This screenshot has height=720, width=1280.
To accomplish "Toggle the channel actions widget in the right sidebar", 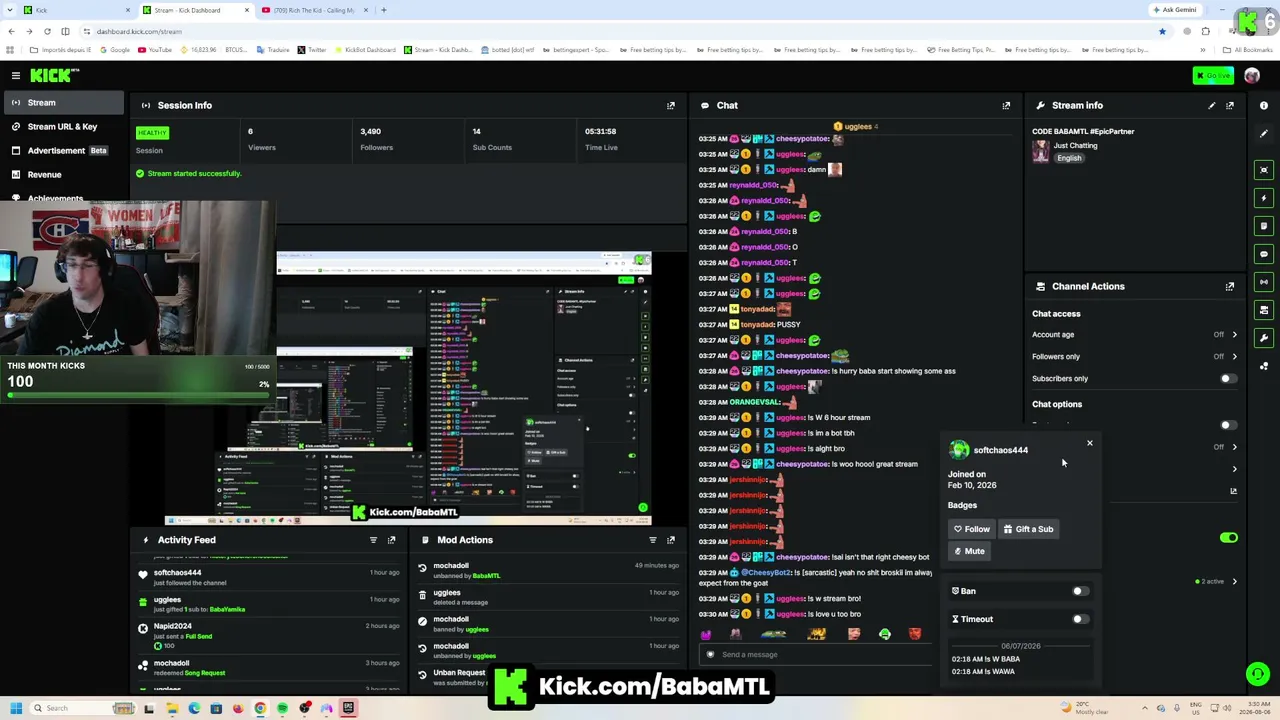I will point(1264,310).
